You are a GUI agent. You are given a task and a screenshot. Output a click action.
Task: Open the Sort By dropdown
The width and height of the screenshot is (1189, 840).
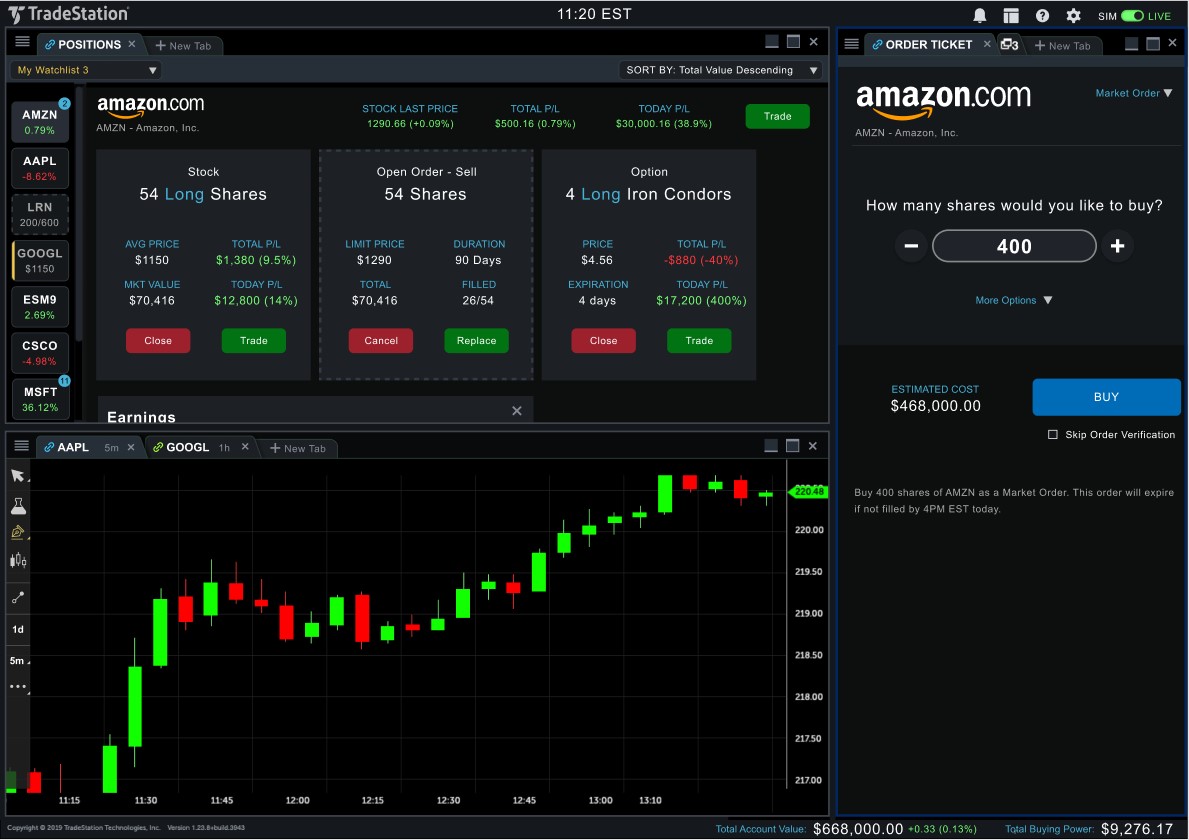click(x=720, y=70)
